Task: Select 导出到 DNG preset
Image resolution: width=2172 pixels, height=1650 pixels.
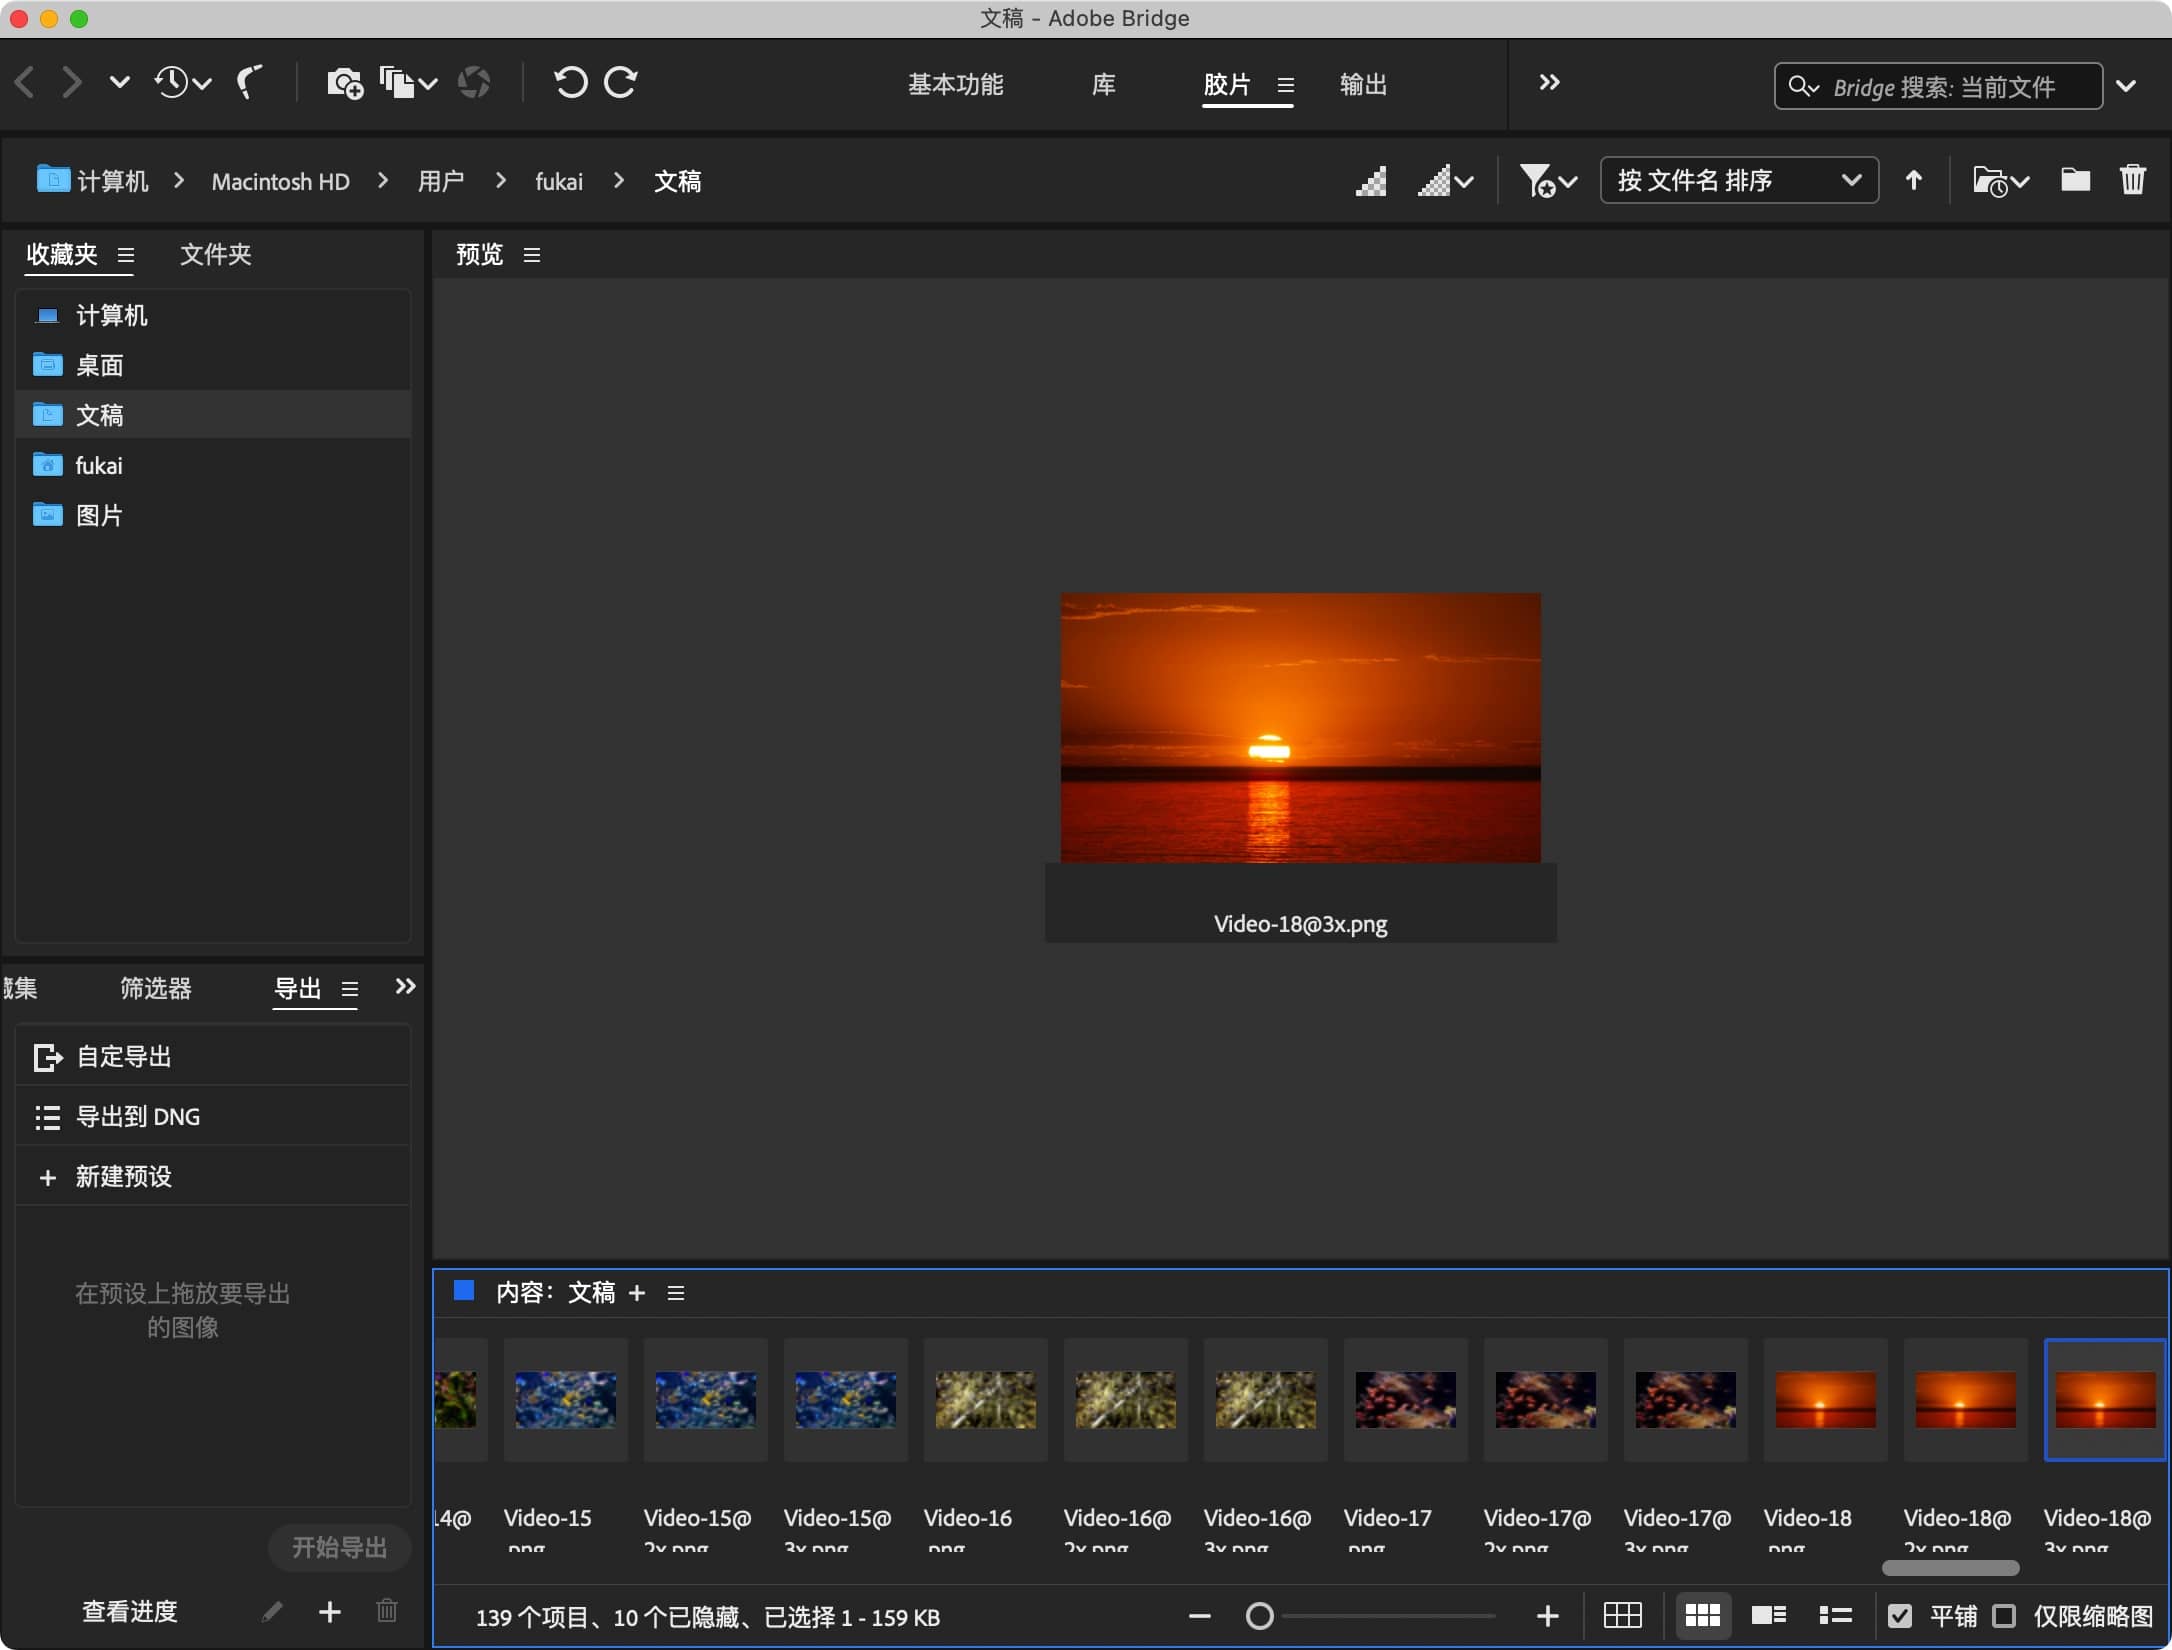Action: coord(213,1117)
